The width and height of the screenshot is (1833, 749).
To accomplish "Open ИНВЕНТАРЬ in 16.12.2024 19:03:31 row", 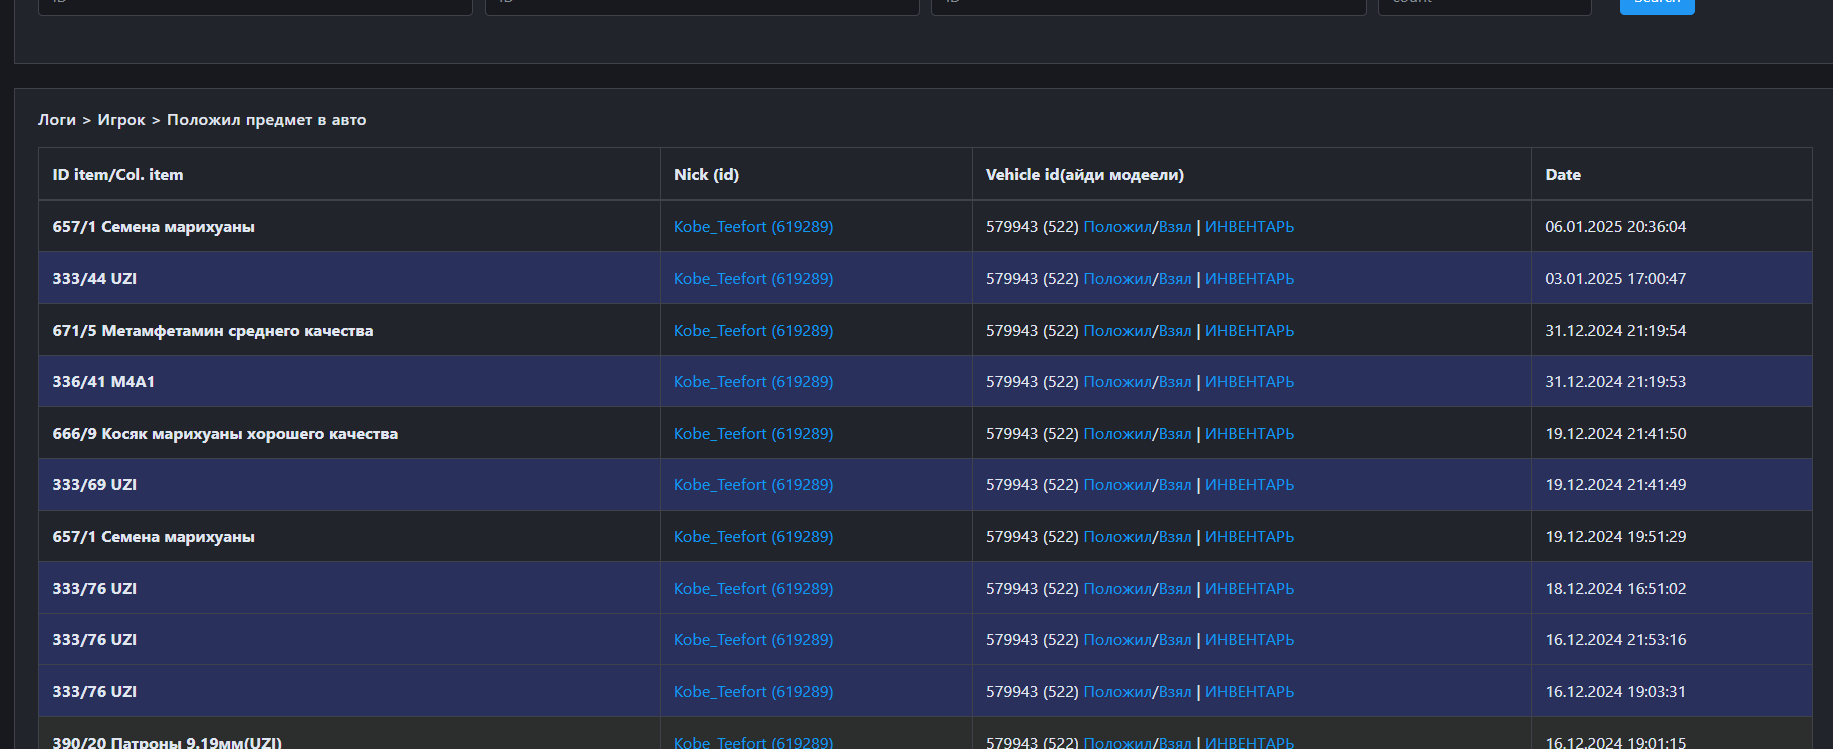I will (x=1249, y=692).
